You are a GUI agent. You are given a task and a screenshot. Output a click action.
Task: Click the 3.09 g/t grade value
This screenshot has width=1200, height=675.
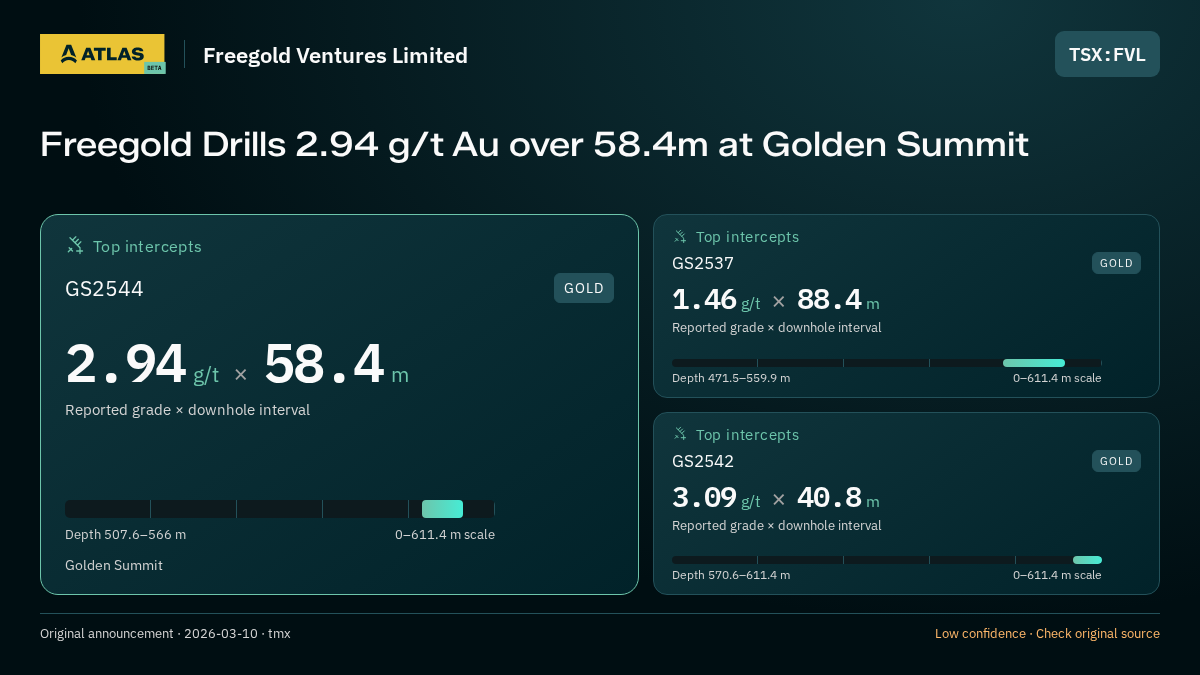[x=716, y=498]
